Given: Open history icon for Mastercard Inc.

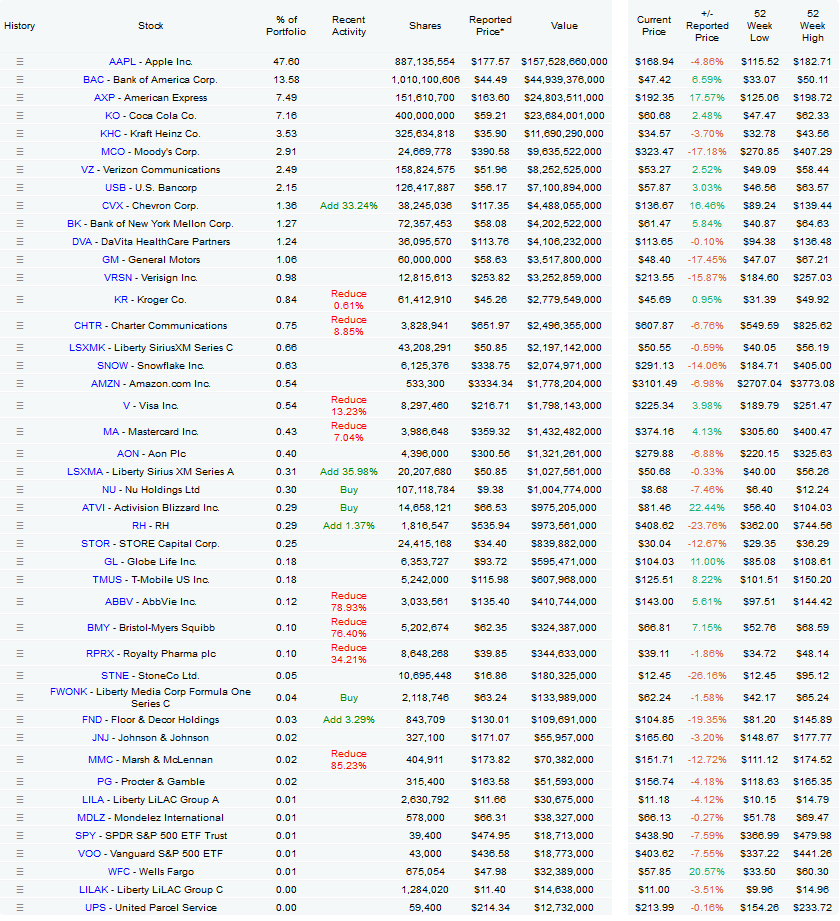Looking at the screenshot, I should click(x=19, y=432).
